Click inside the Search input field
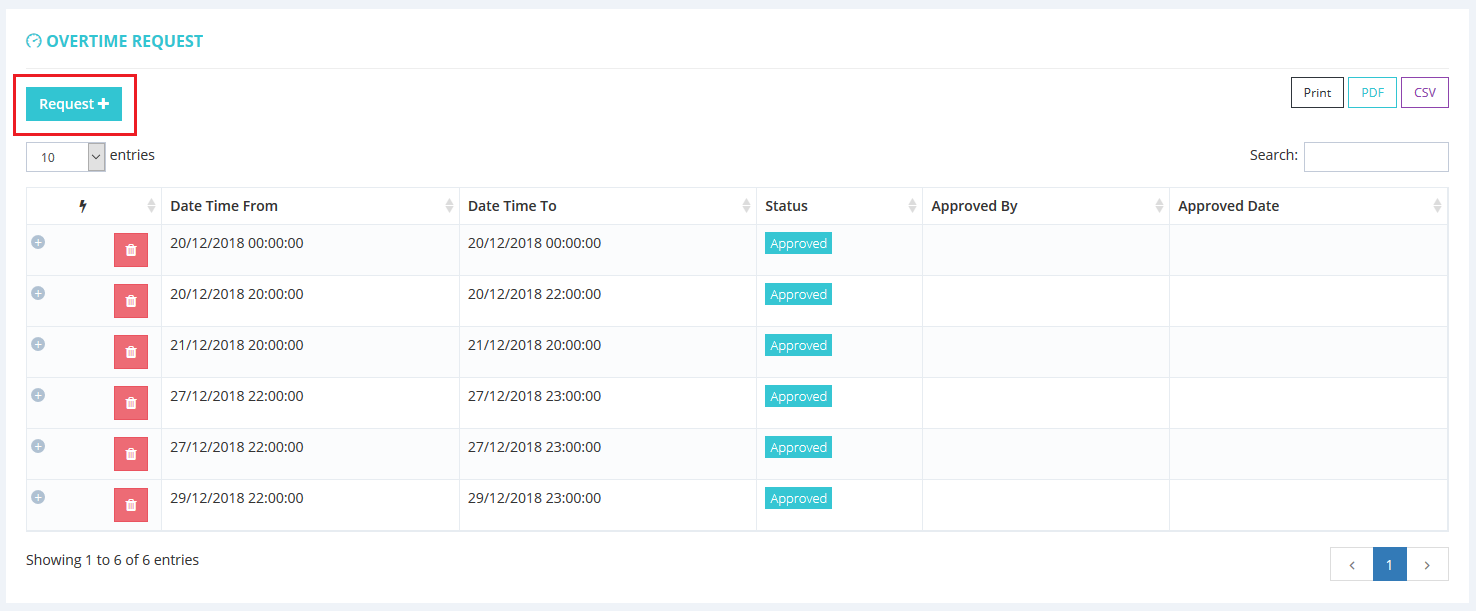Image resolution: width=1476 pixels, height=611 pixels. (x=1375, y=157)
